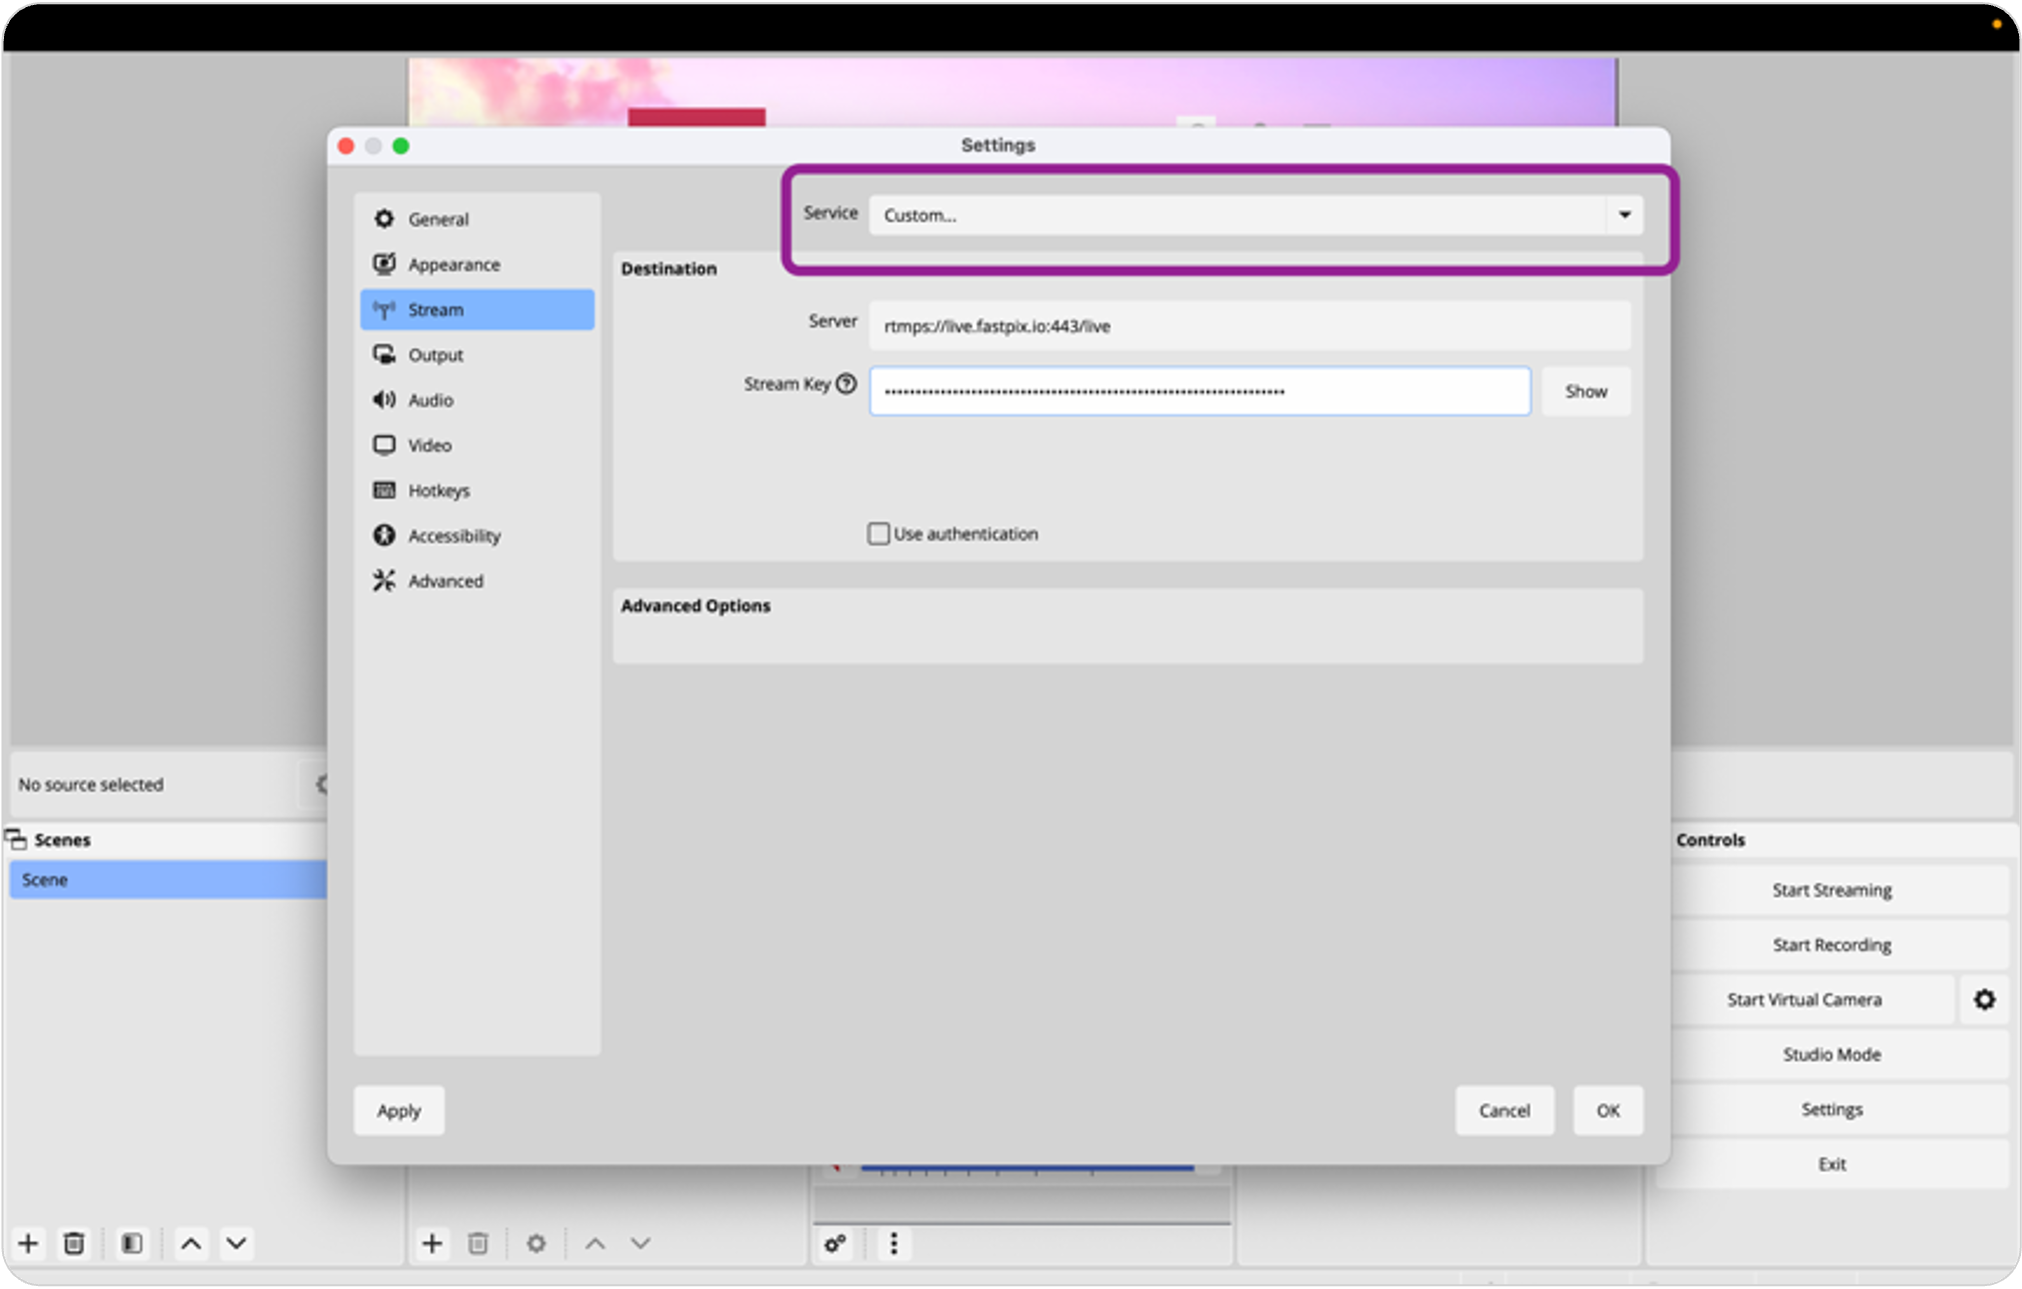This screenshot has height=1289, width=2022.
Task: Click the Server URL input field
Action: tap(1249, 326)
